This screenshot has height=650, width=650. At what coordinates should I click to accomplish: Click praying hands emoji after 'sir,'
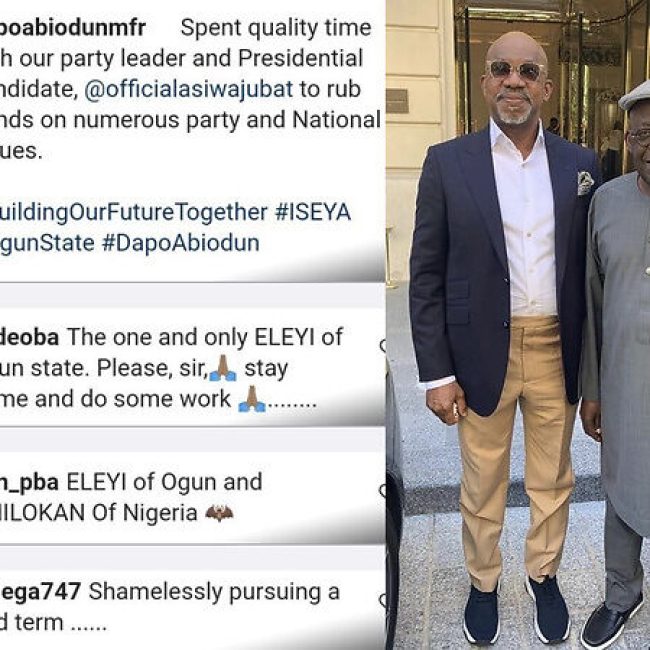click(223, 368)
